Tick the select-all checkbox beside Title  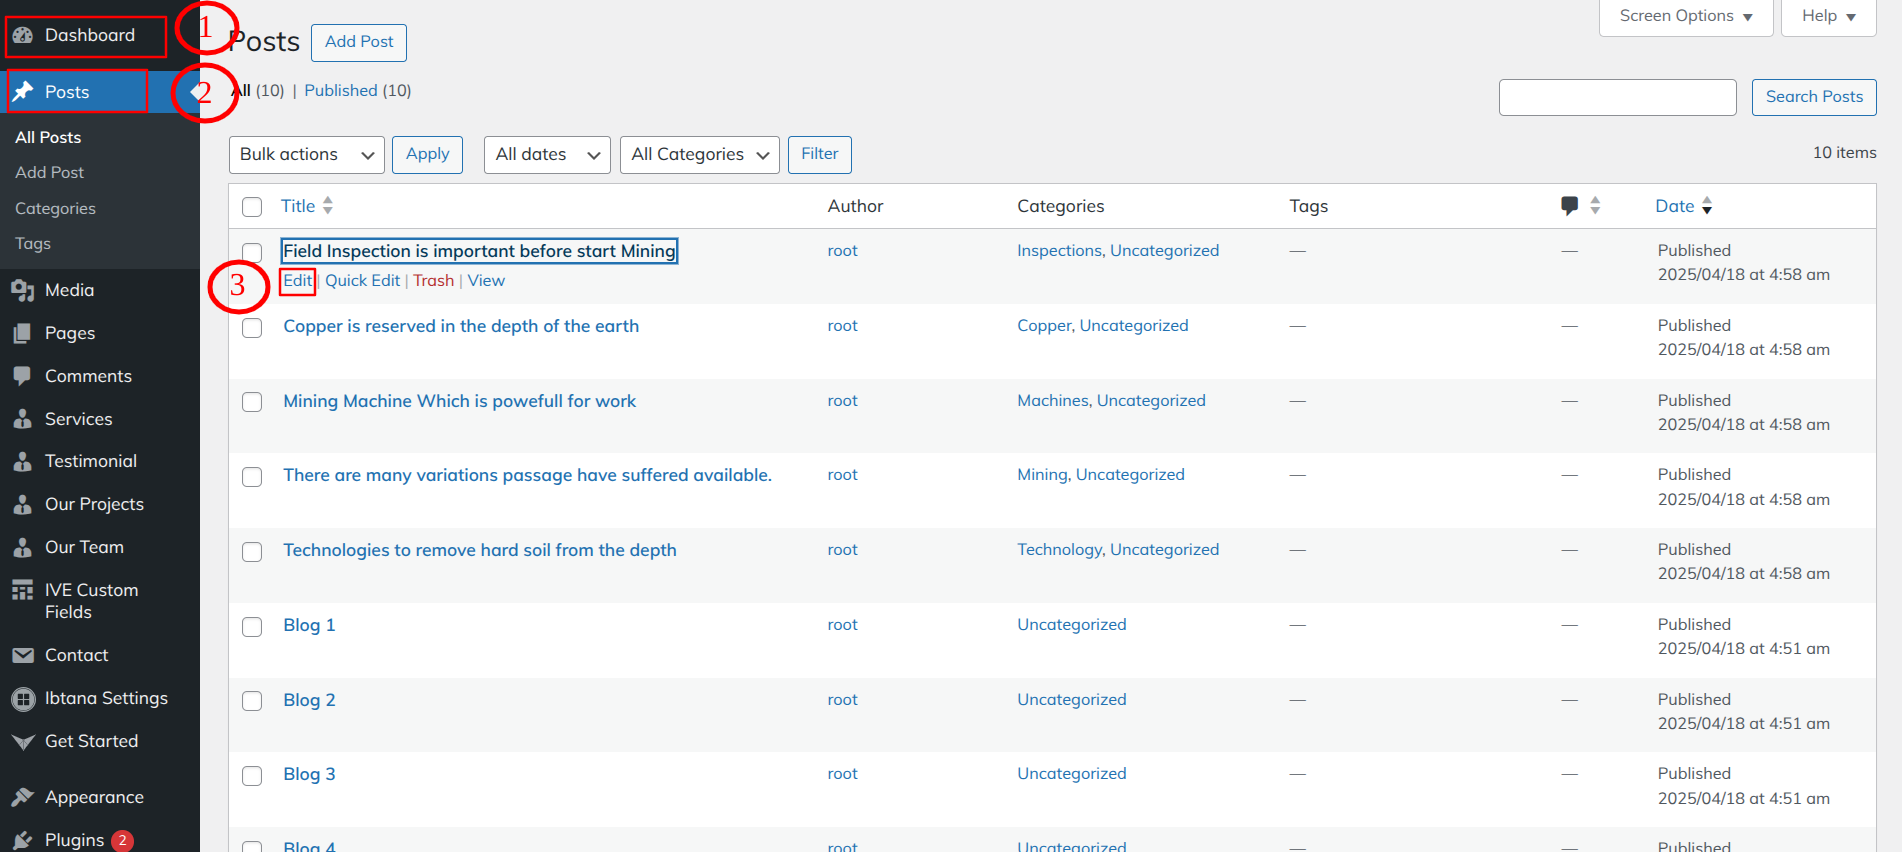point(252,207)
